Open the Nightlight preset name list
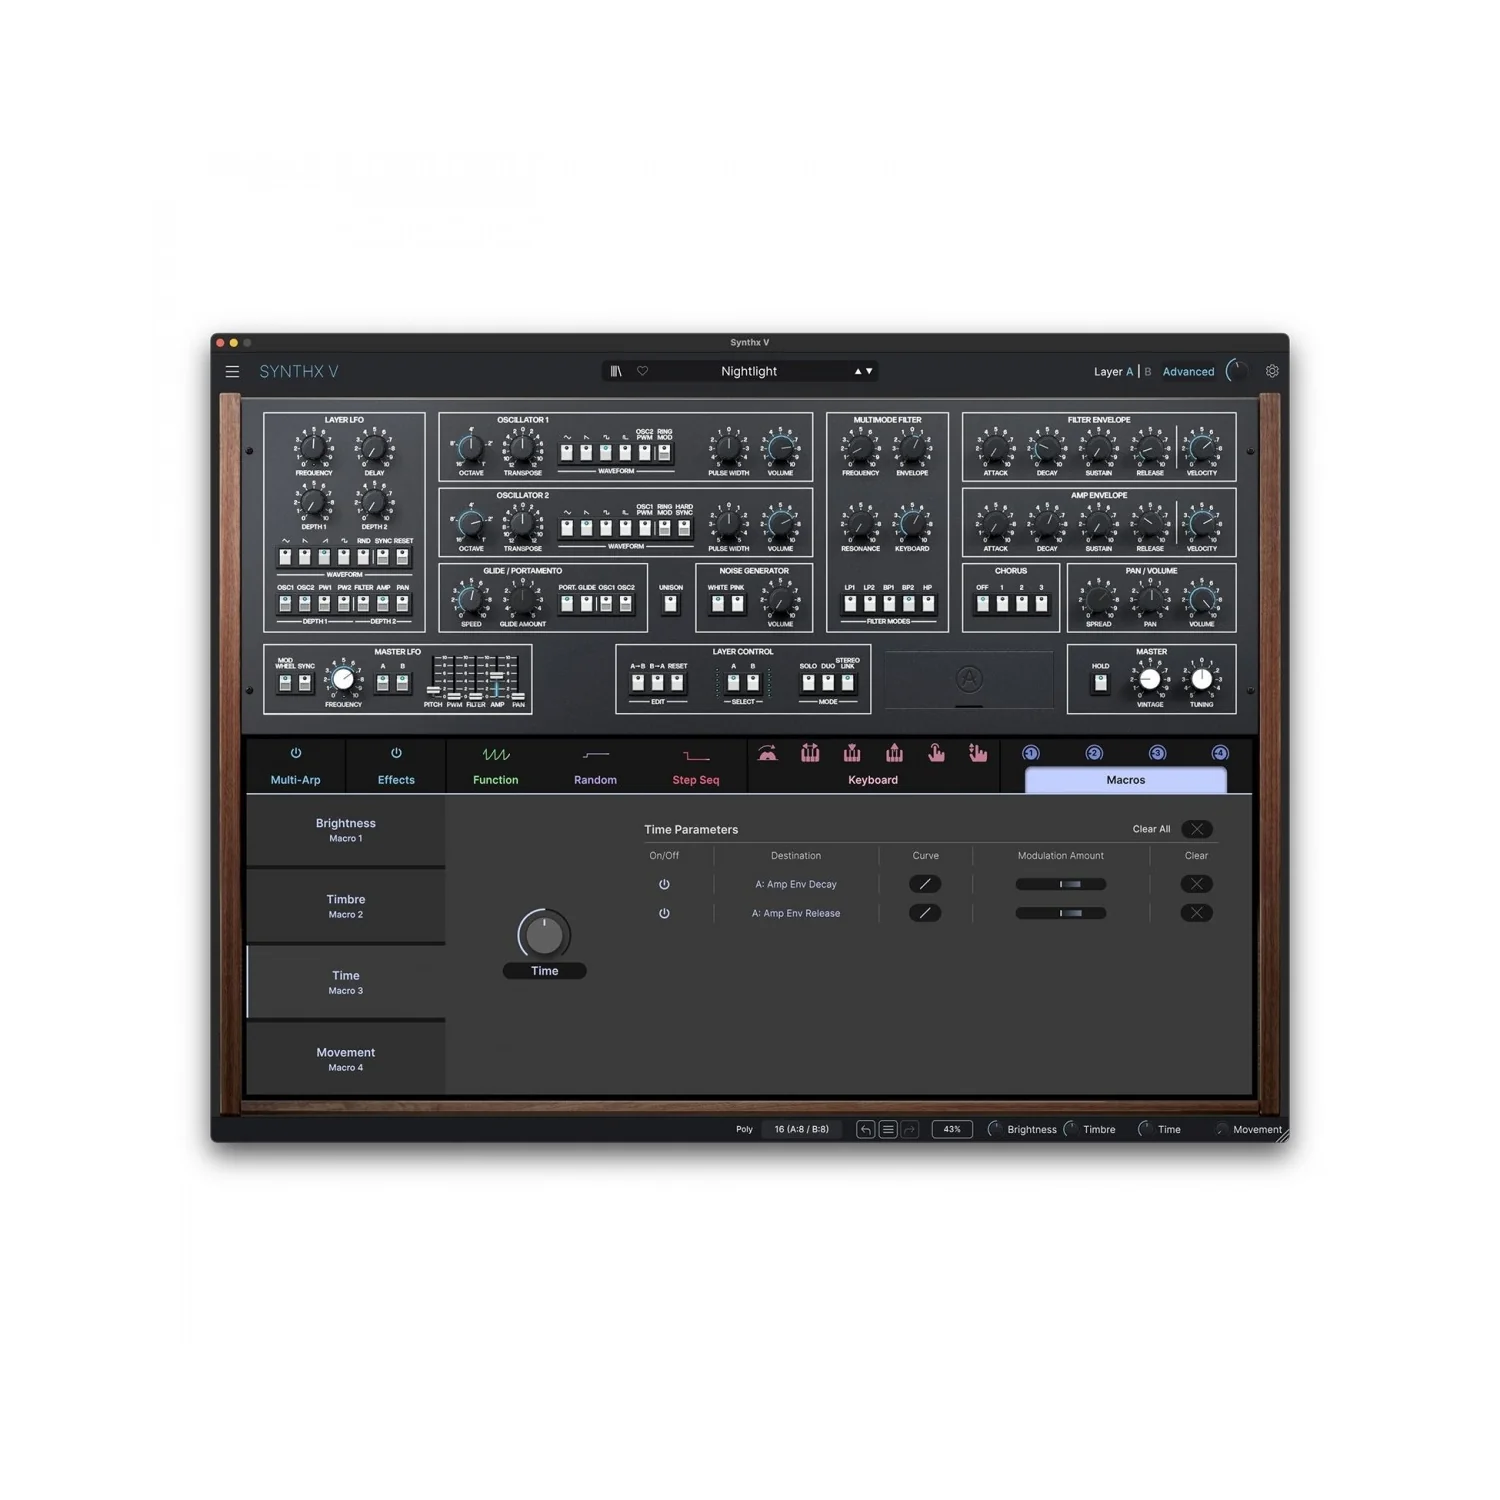 pos(749,371)
